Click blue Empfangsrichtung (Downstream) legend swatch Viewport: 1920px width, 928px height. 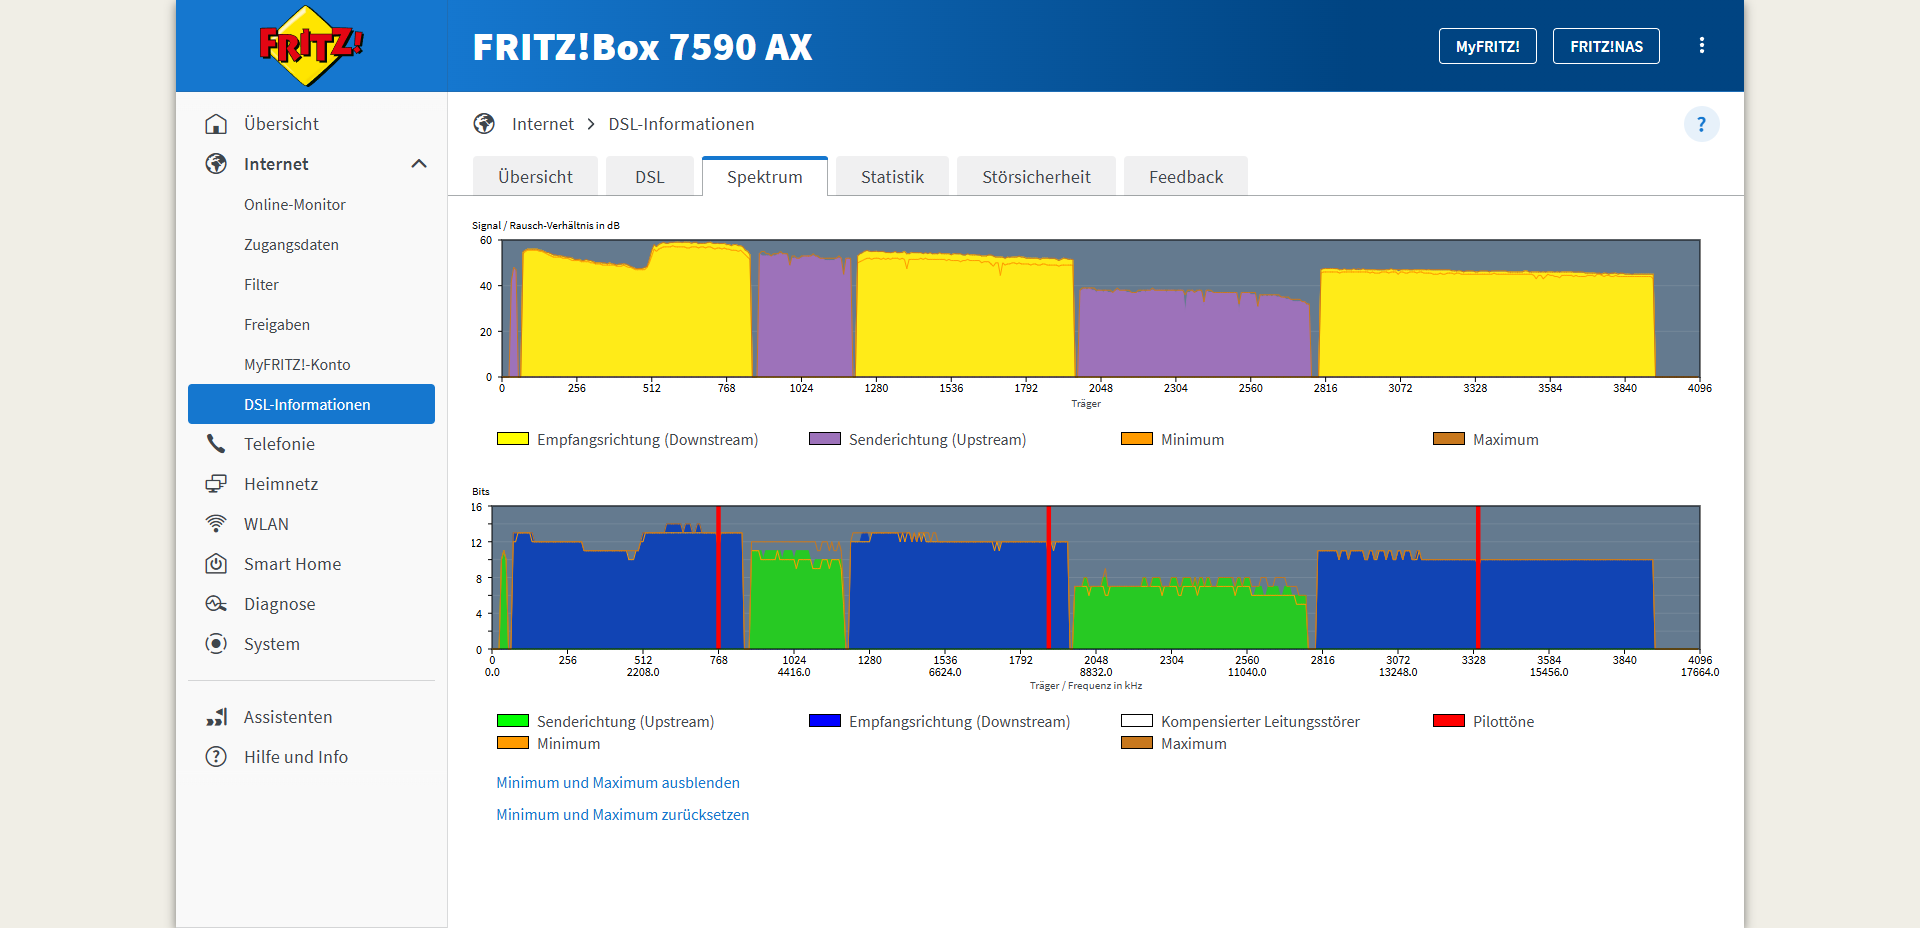click(825, 721)
